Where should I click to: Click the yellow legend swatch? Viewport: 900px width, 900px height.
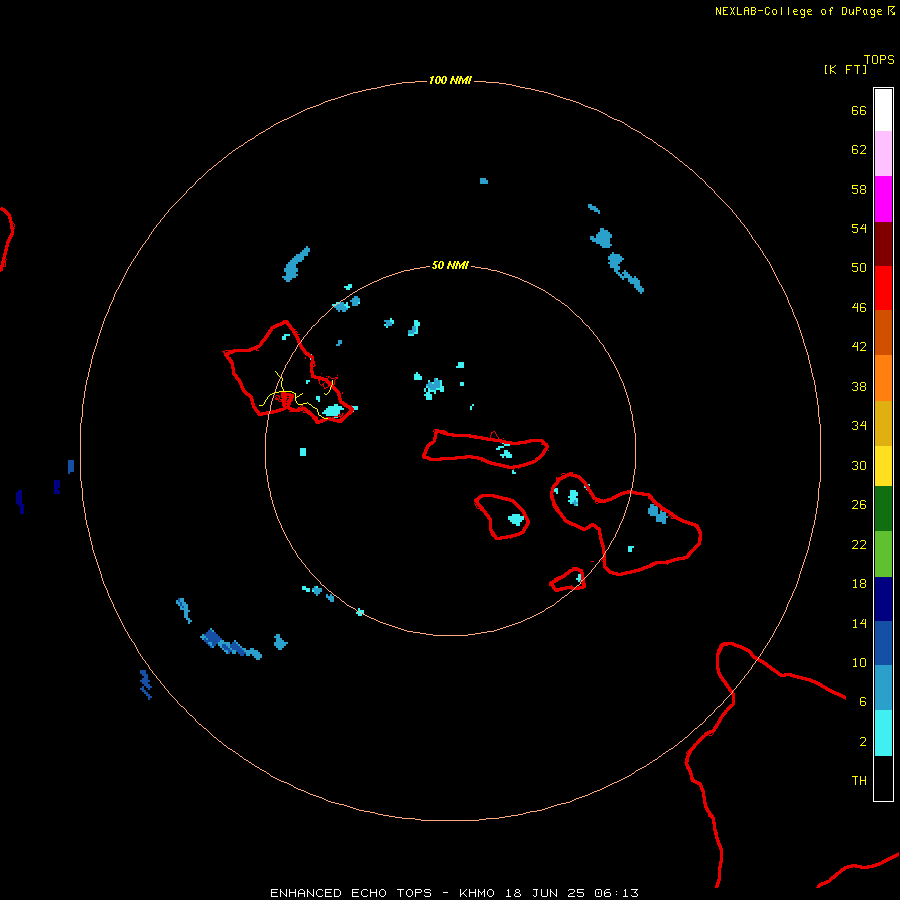(x=883, y=465)
